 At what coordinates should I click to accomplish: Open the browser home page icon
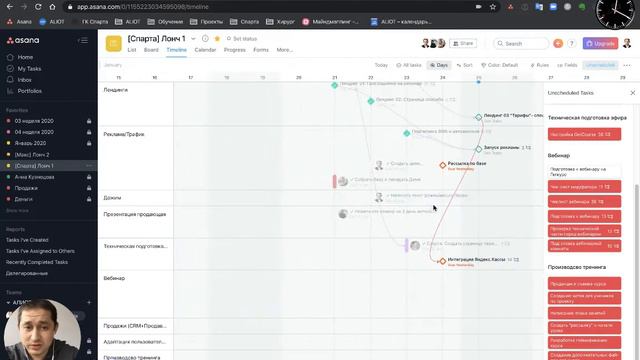click(x=52, y=7)
